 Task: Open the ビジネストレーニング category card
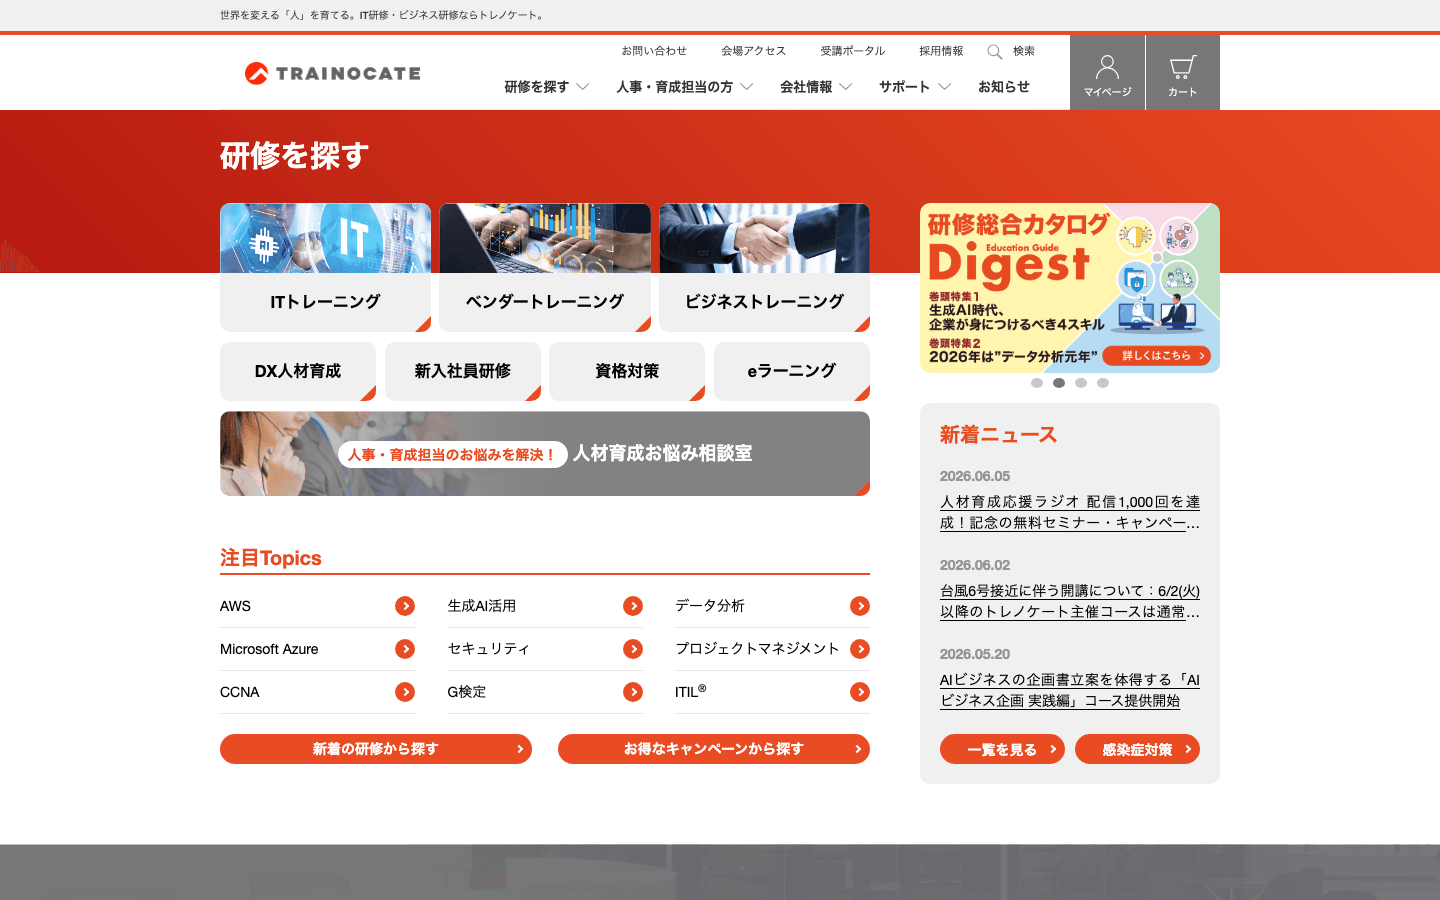[764, 268]
